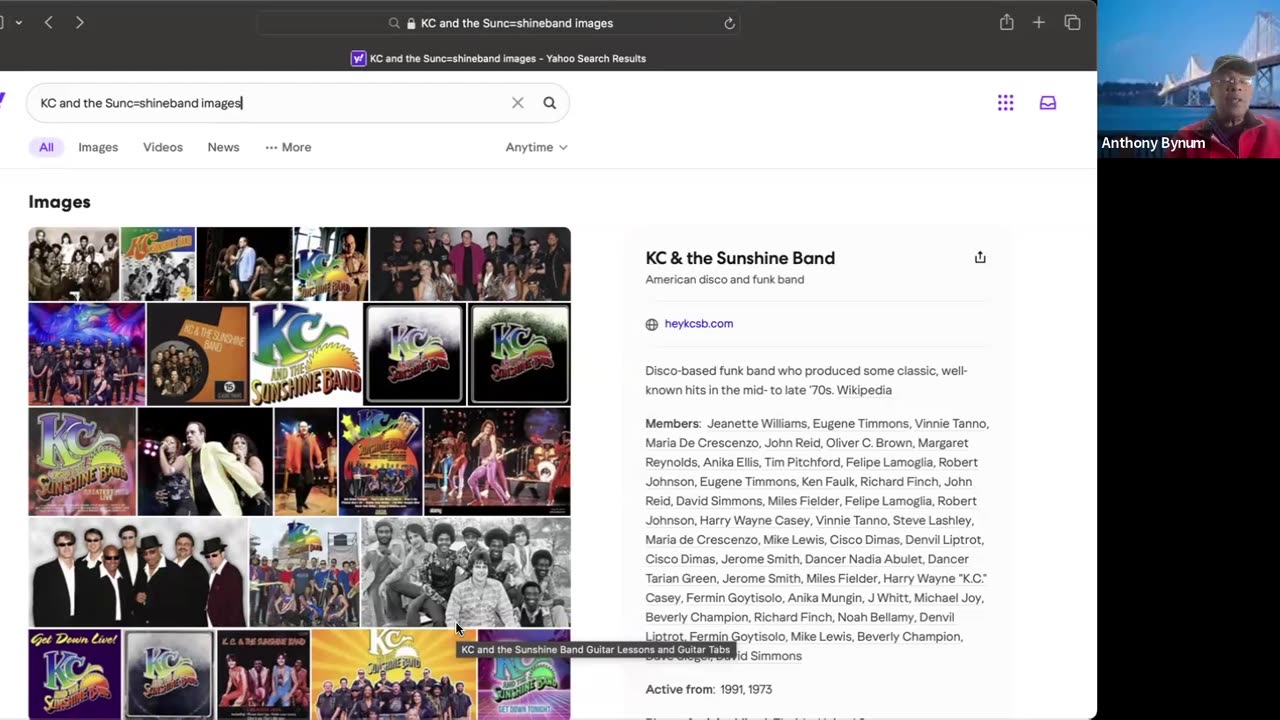1280x720 pixels.
Task: Expand the Anytime filter dropdown
Action: [536, 147]
